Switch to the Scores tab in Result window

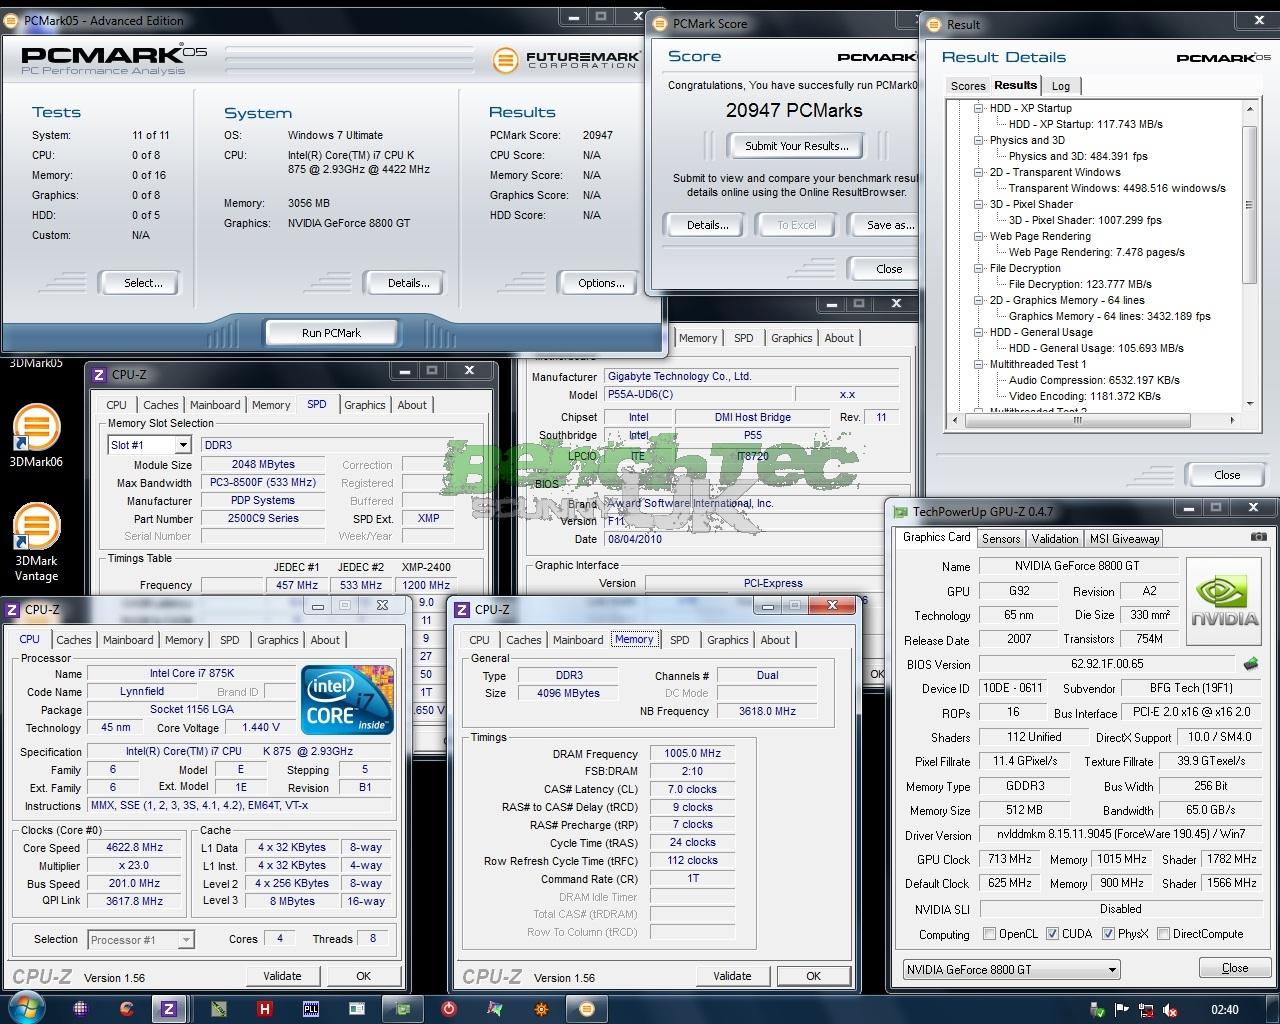967,86
